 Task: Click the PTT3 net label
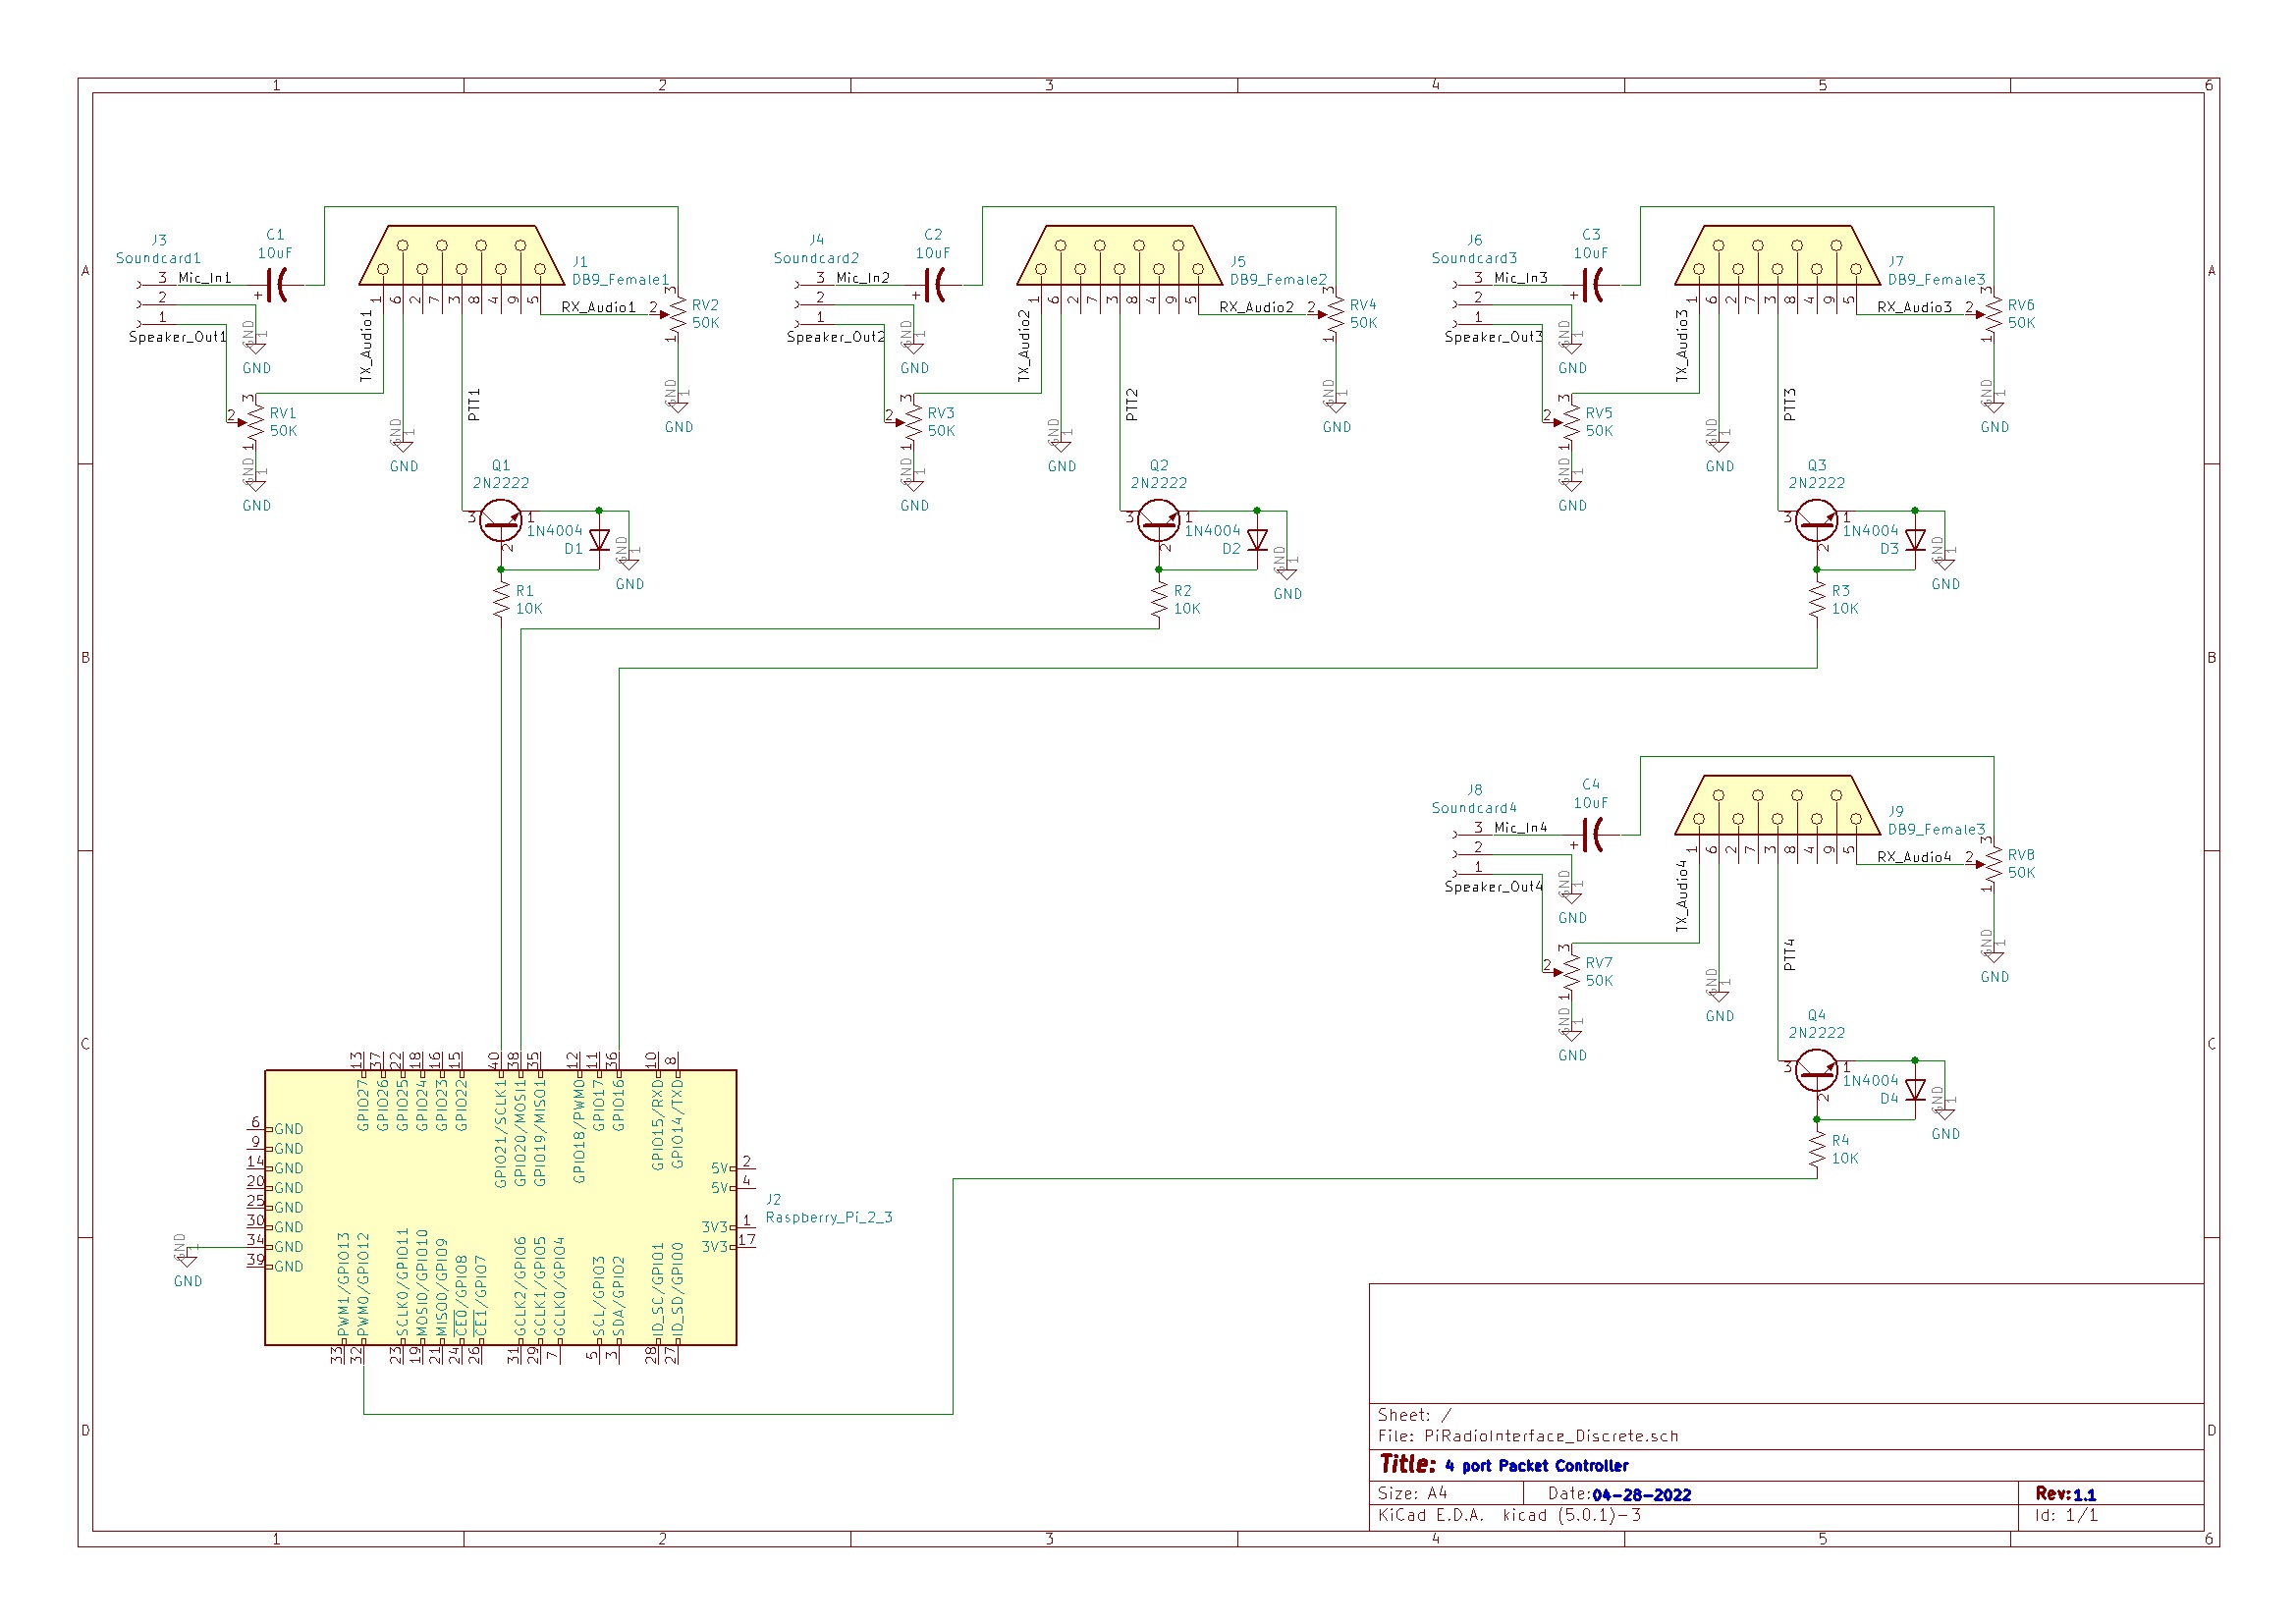(x=1790, y=405)
